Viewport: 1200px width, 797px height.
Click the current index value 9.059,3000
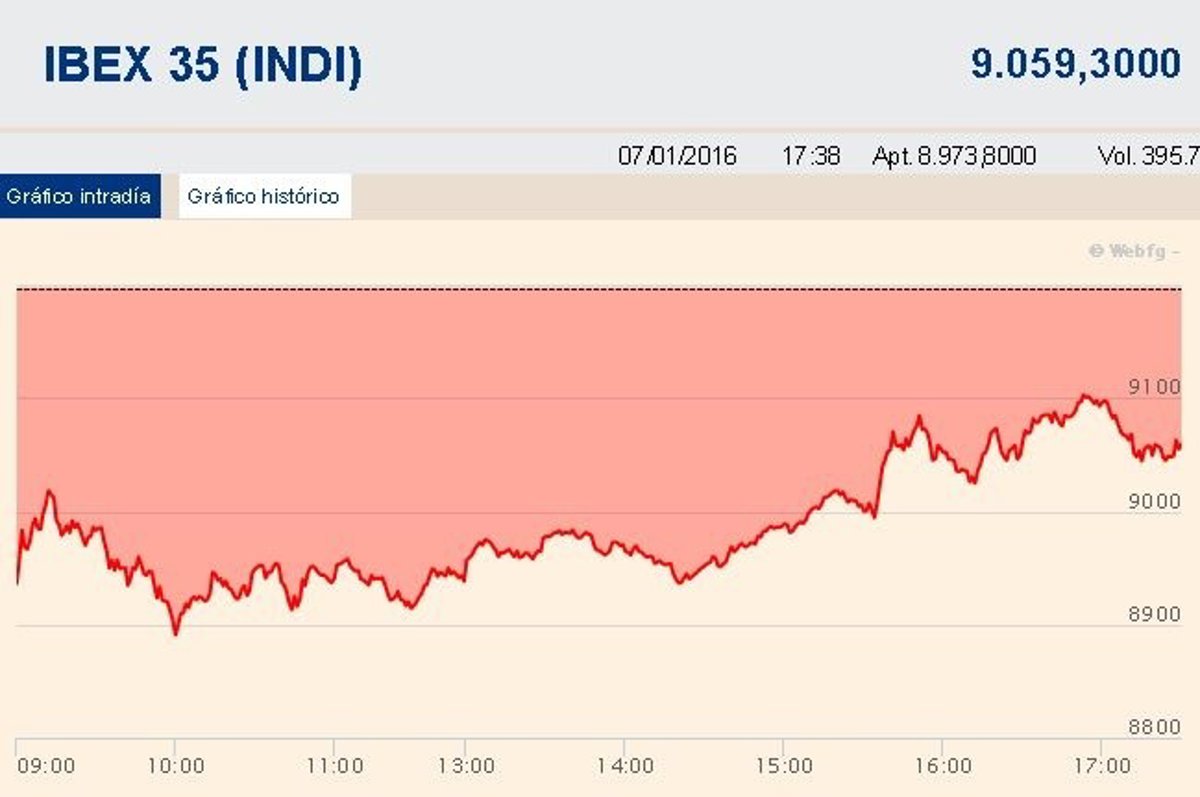click(1075, 64)
